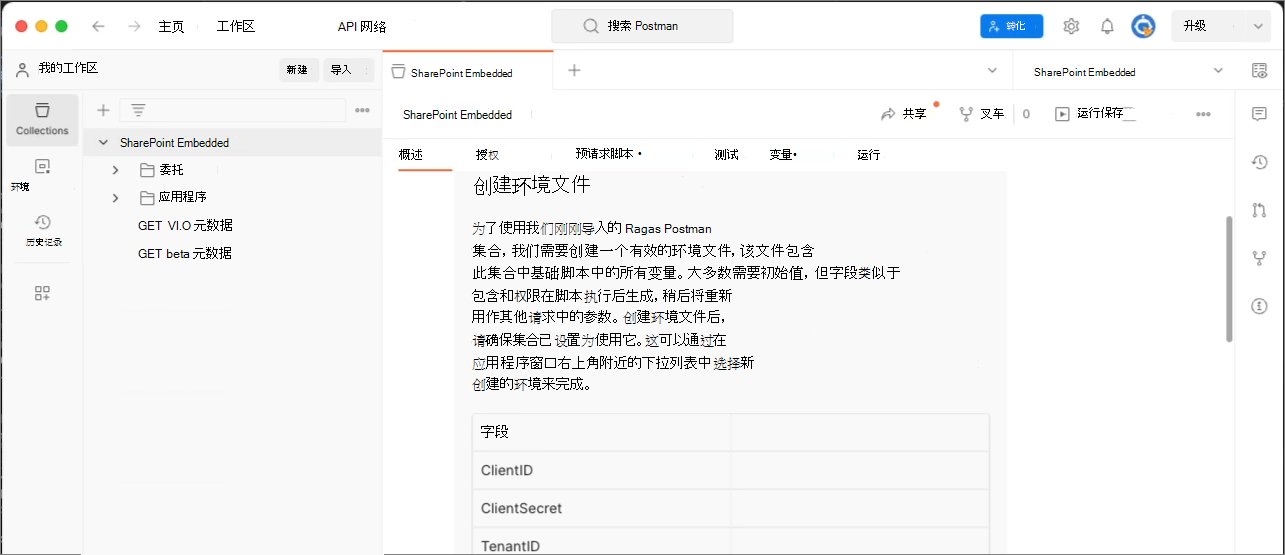Click the 运行保存 (Run) button
Screen dimensions: 1285x555
point(1095,114)
